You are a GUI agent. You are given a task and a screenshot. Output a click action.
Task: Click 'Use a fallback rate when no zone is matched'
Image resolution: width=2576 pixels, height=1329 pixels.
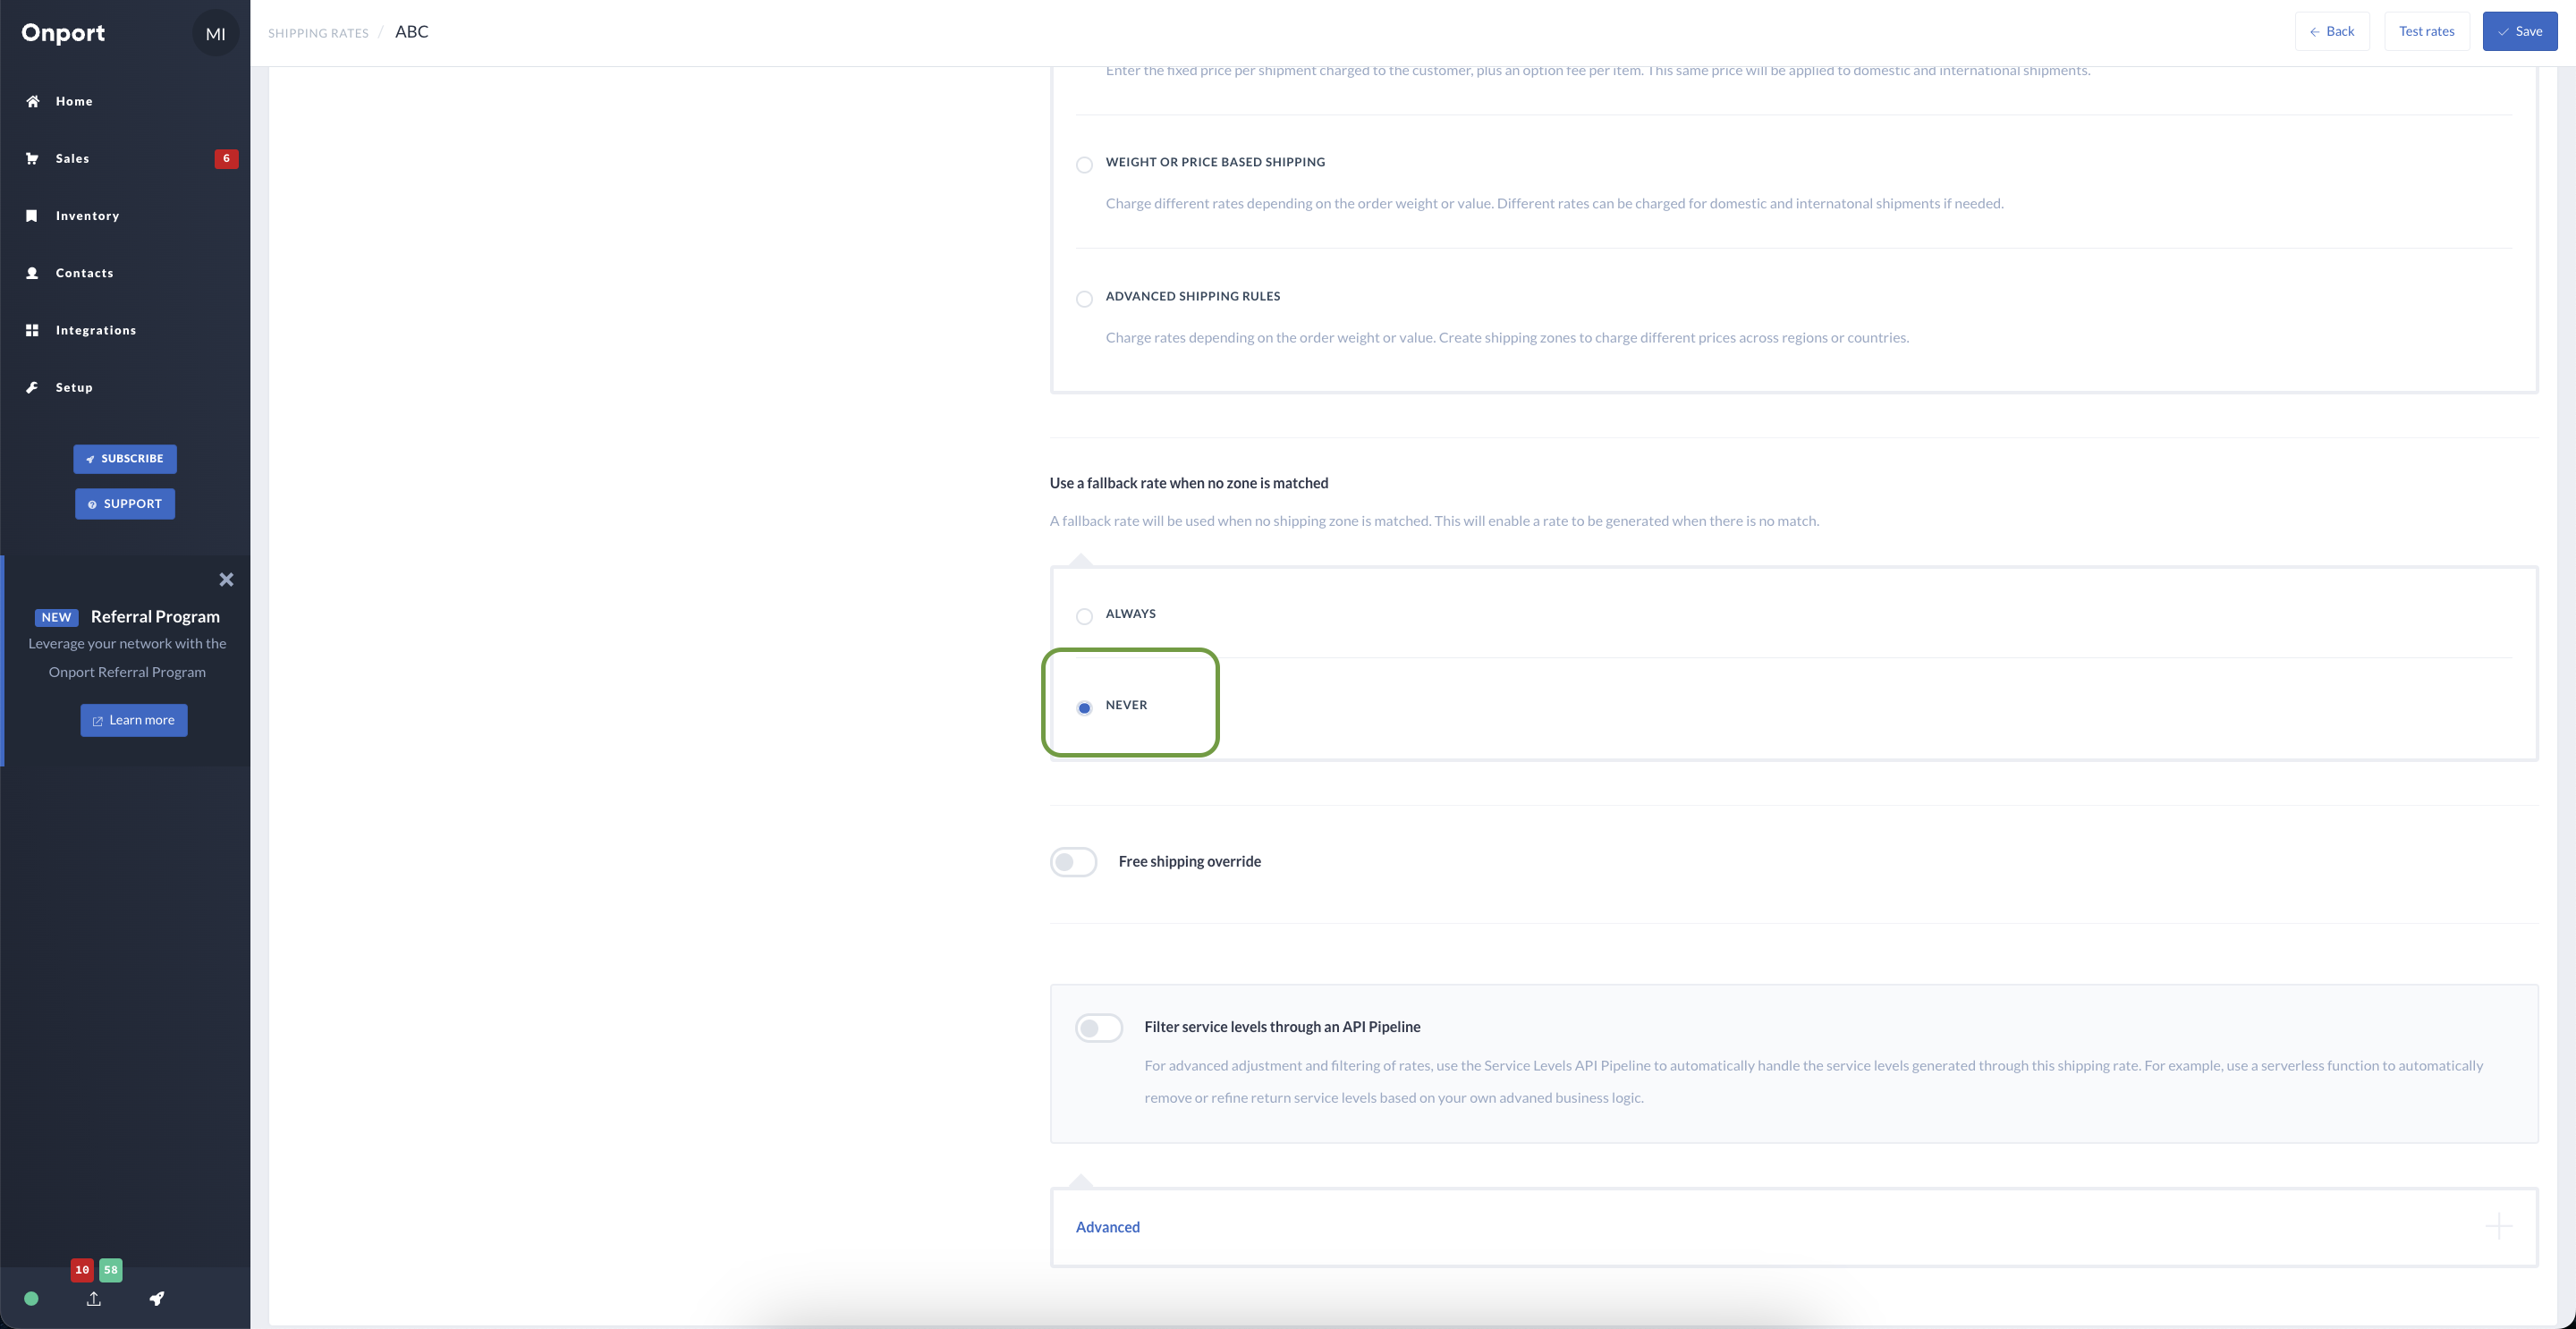pyautogui.click(x=1189, y=483)
